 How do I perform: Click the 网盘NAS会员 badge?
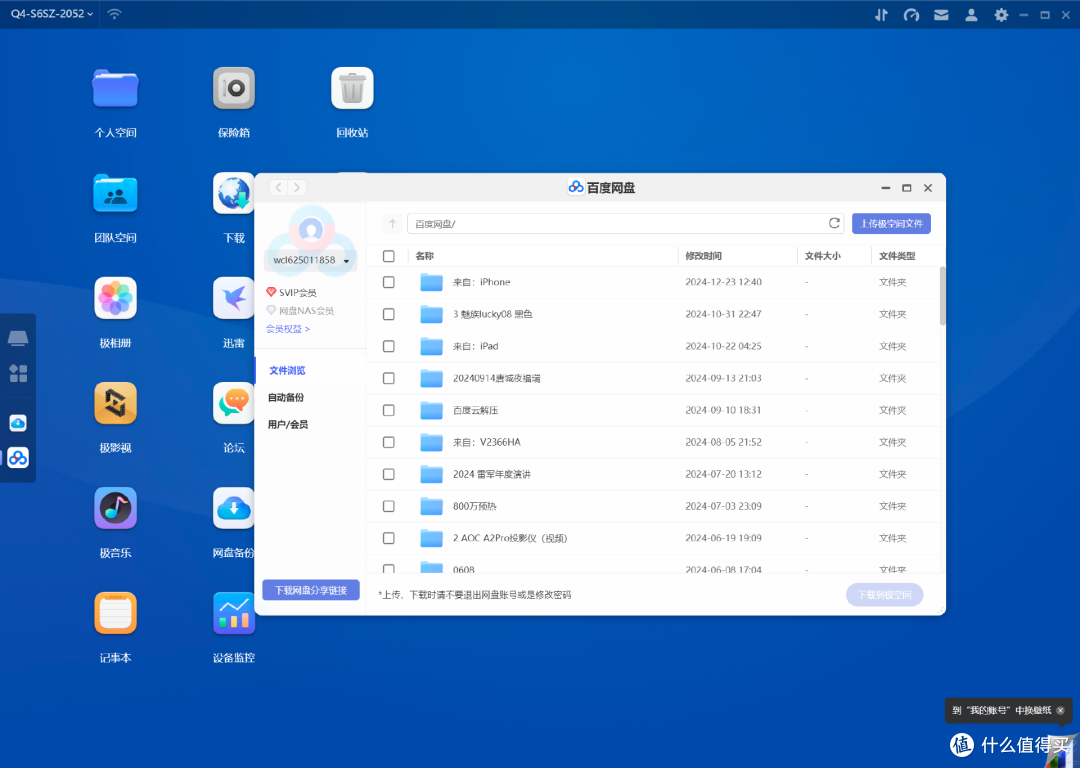coord(300,311)
